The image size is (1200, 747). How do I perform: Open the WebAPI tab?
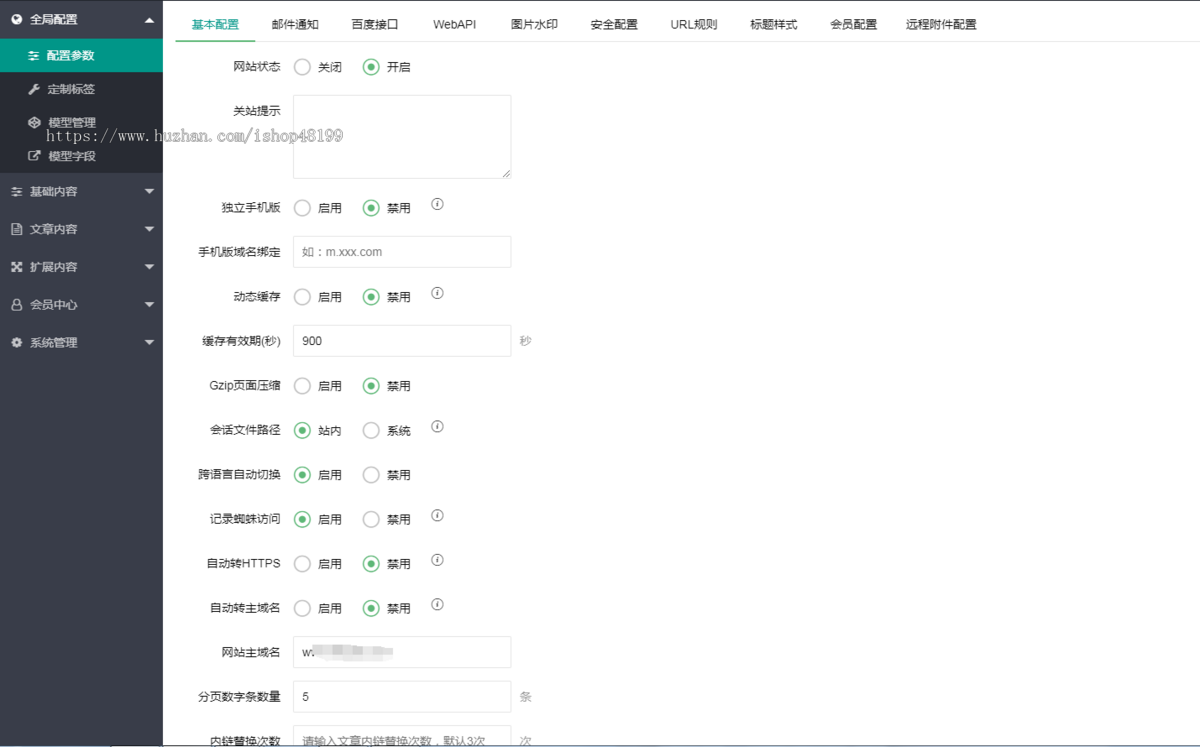(454, 24)
